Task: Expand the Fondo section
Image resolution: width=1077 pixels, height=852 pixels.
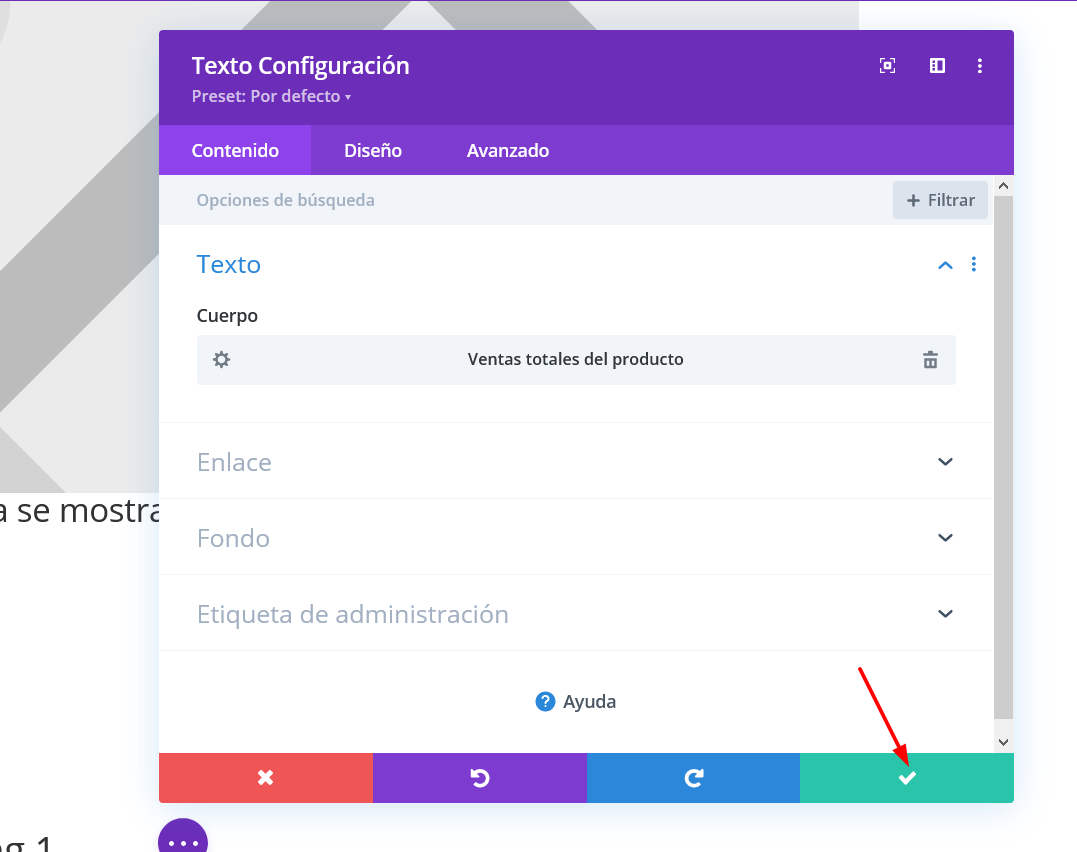Action: (x=576, y=538)
